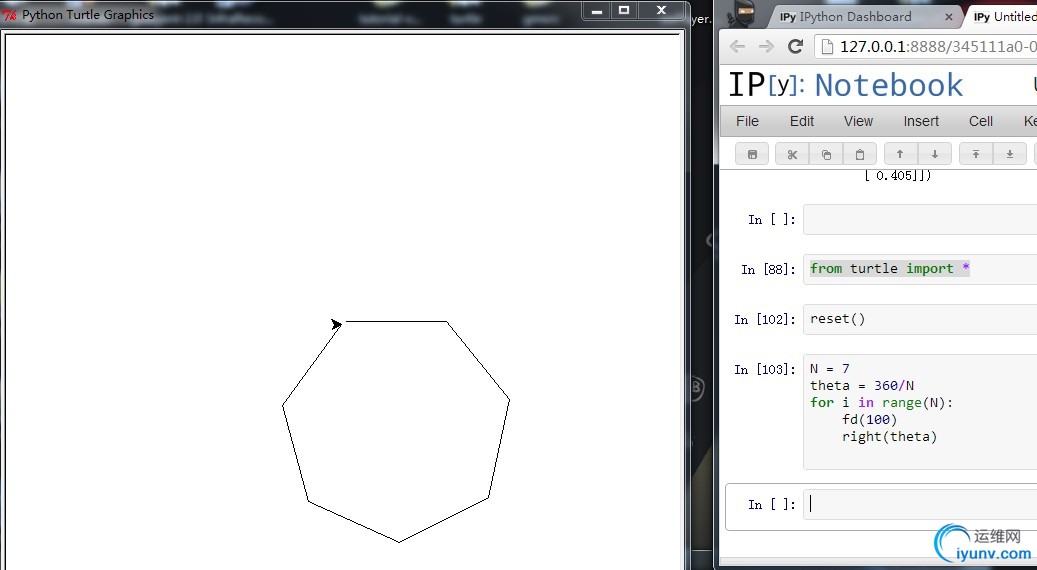Click the 'In [103]:' prompt label
Image resolution: width=1037 pixels, height=570 pixels.
coord(765,370)
